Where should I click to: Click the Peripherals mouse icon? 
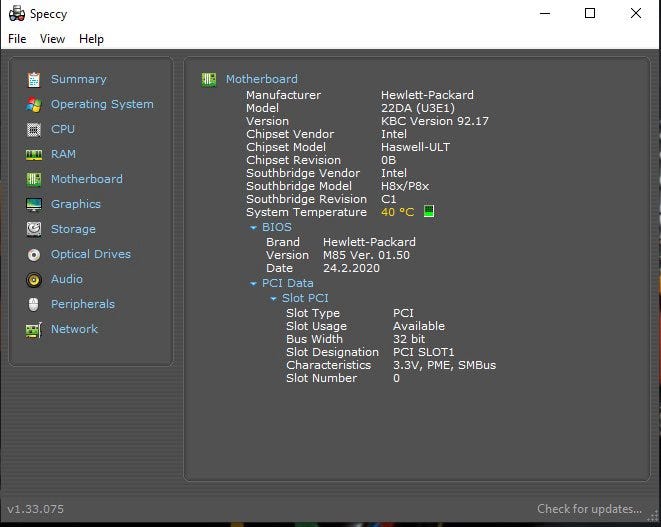(34, 304)
